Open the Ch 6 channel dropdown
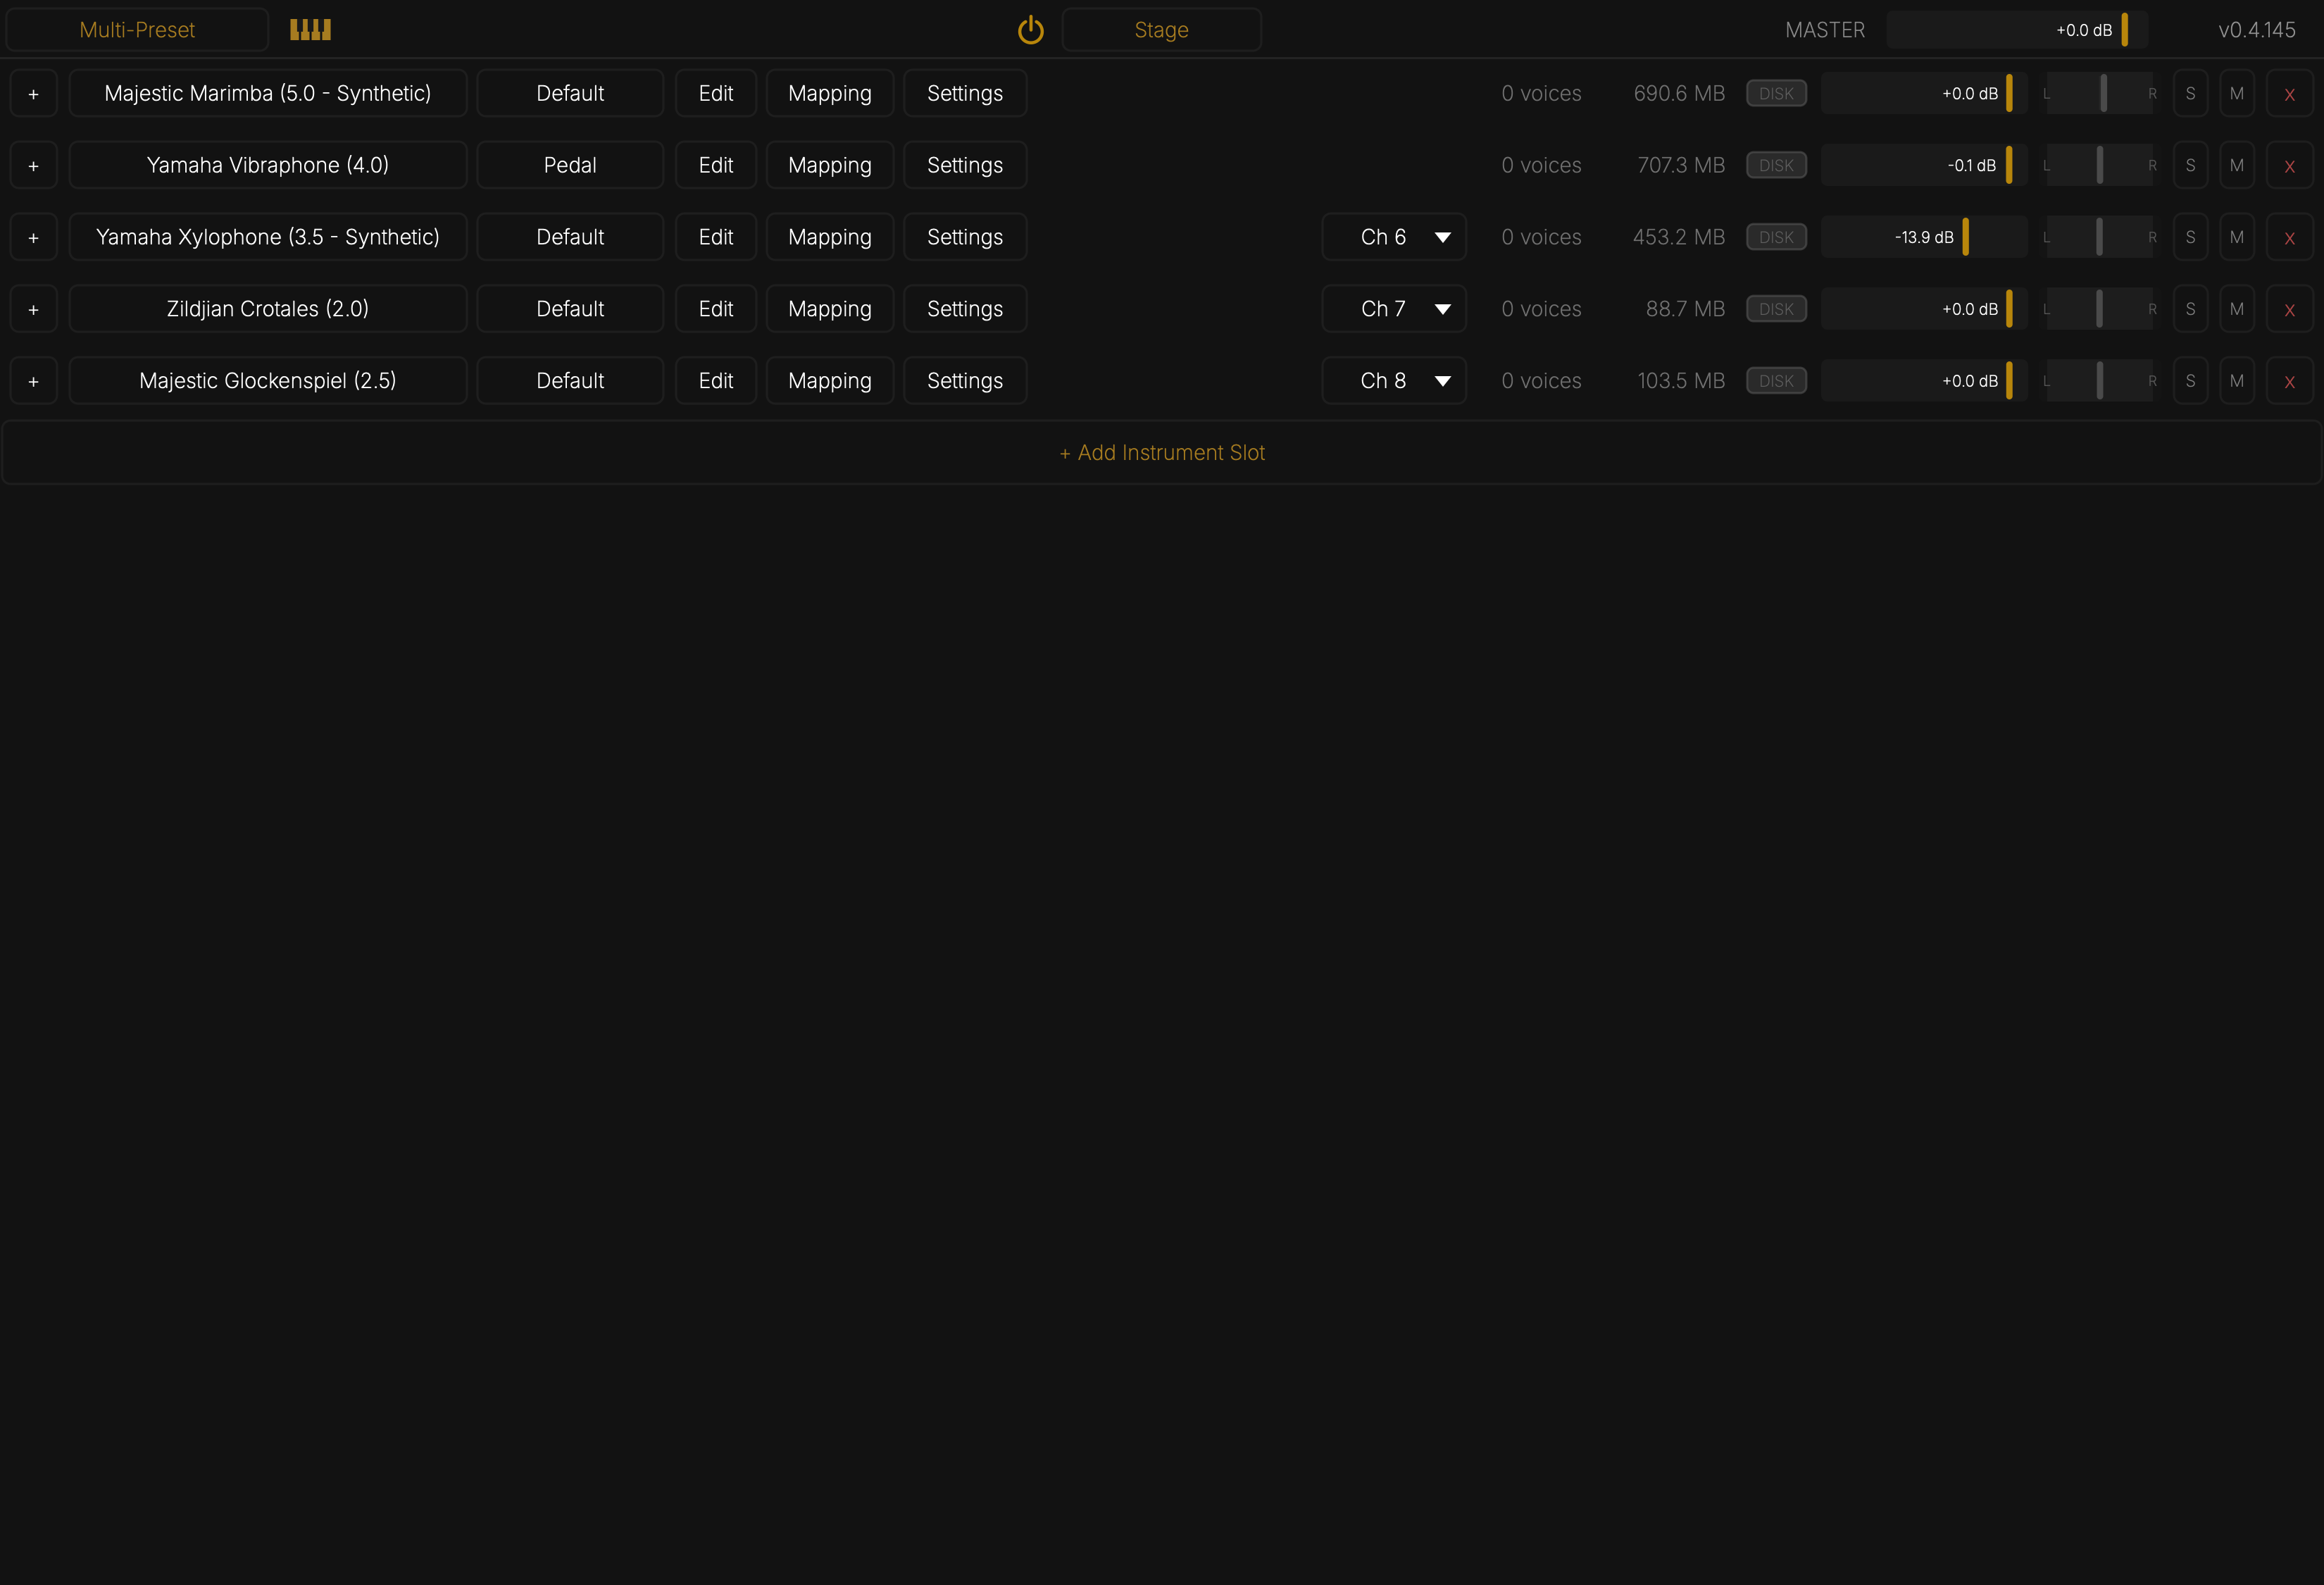 1394,237
